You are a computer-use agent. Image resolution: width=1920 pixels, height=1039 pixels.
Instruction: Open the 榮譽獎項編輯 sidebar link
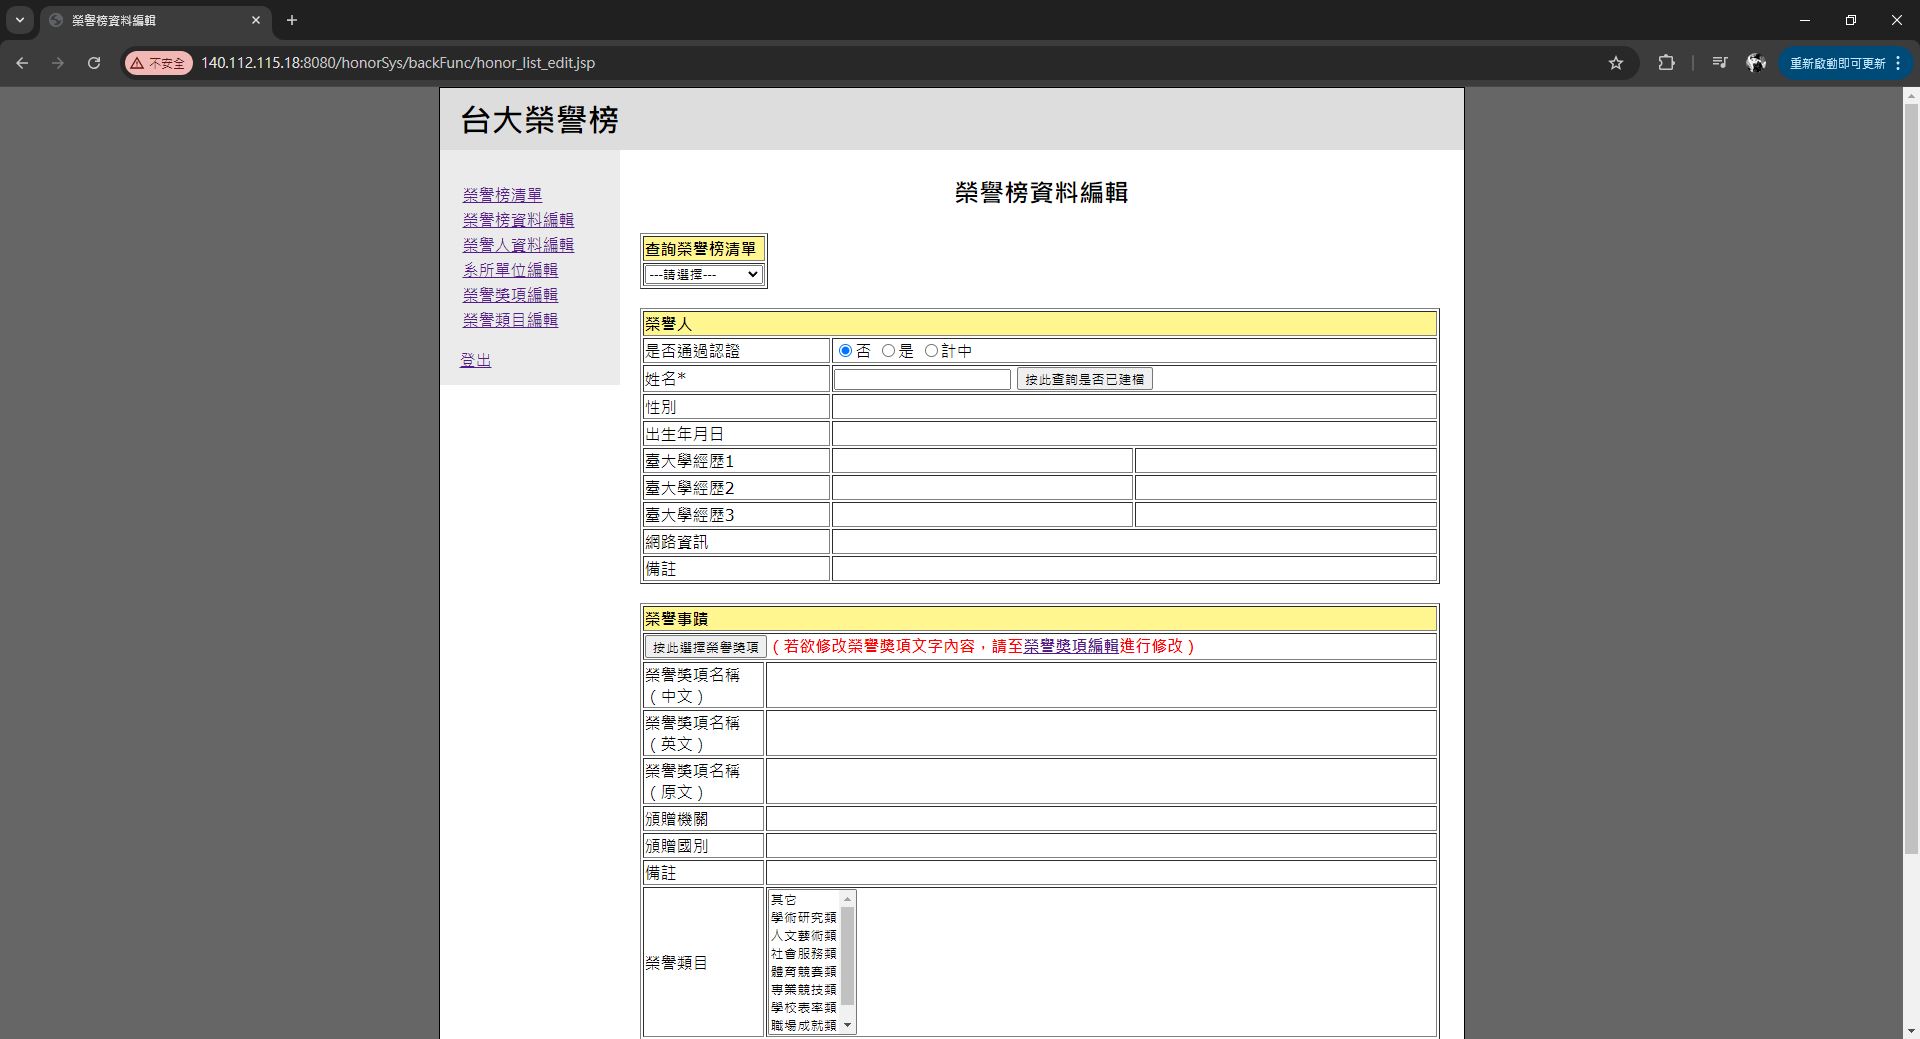tap(510, 295)
